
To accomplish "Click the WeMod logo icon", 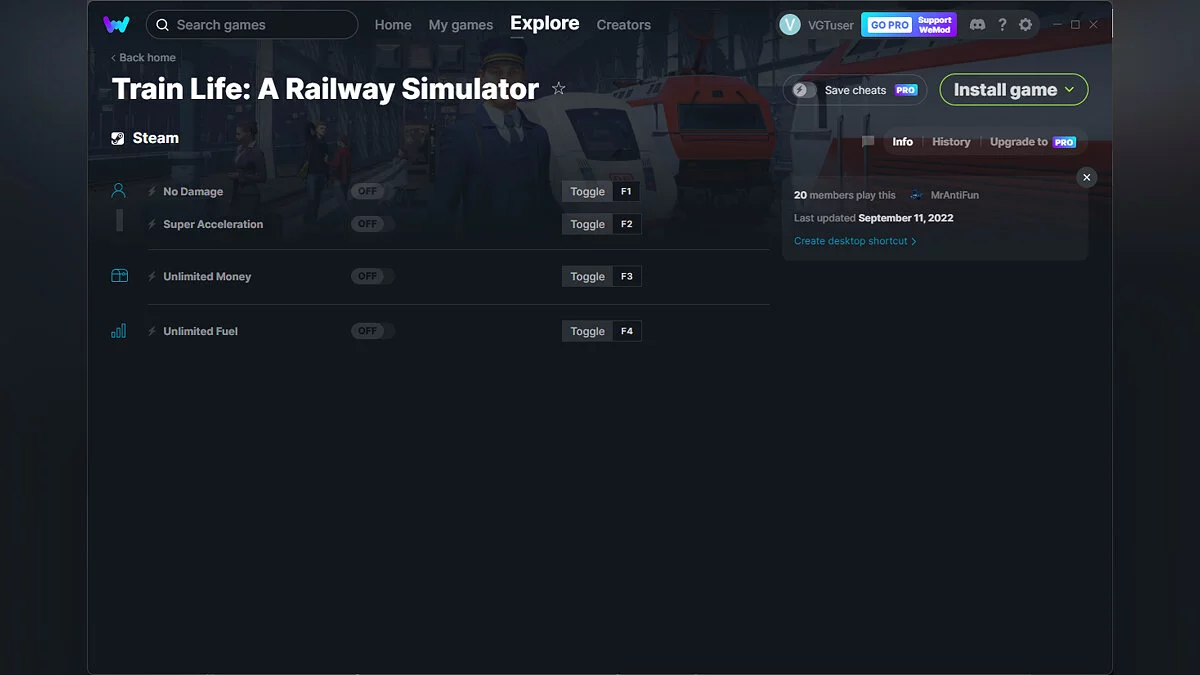I will [116, 24].
